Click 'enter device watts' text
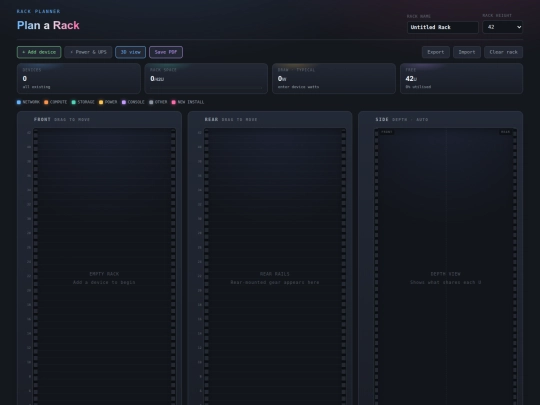 (x=298, y=87)
